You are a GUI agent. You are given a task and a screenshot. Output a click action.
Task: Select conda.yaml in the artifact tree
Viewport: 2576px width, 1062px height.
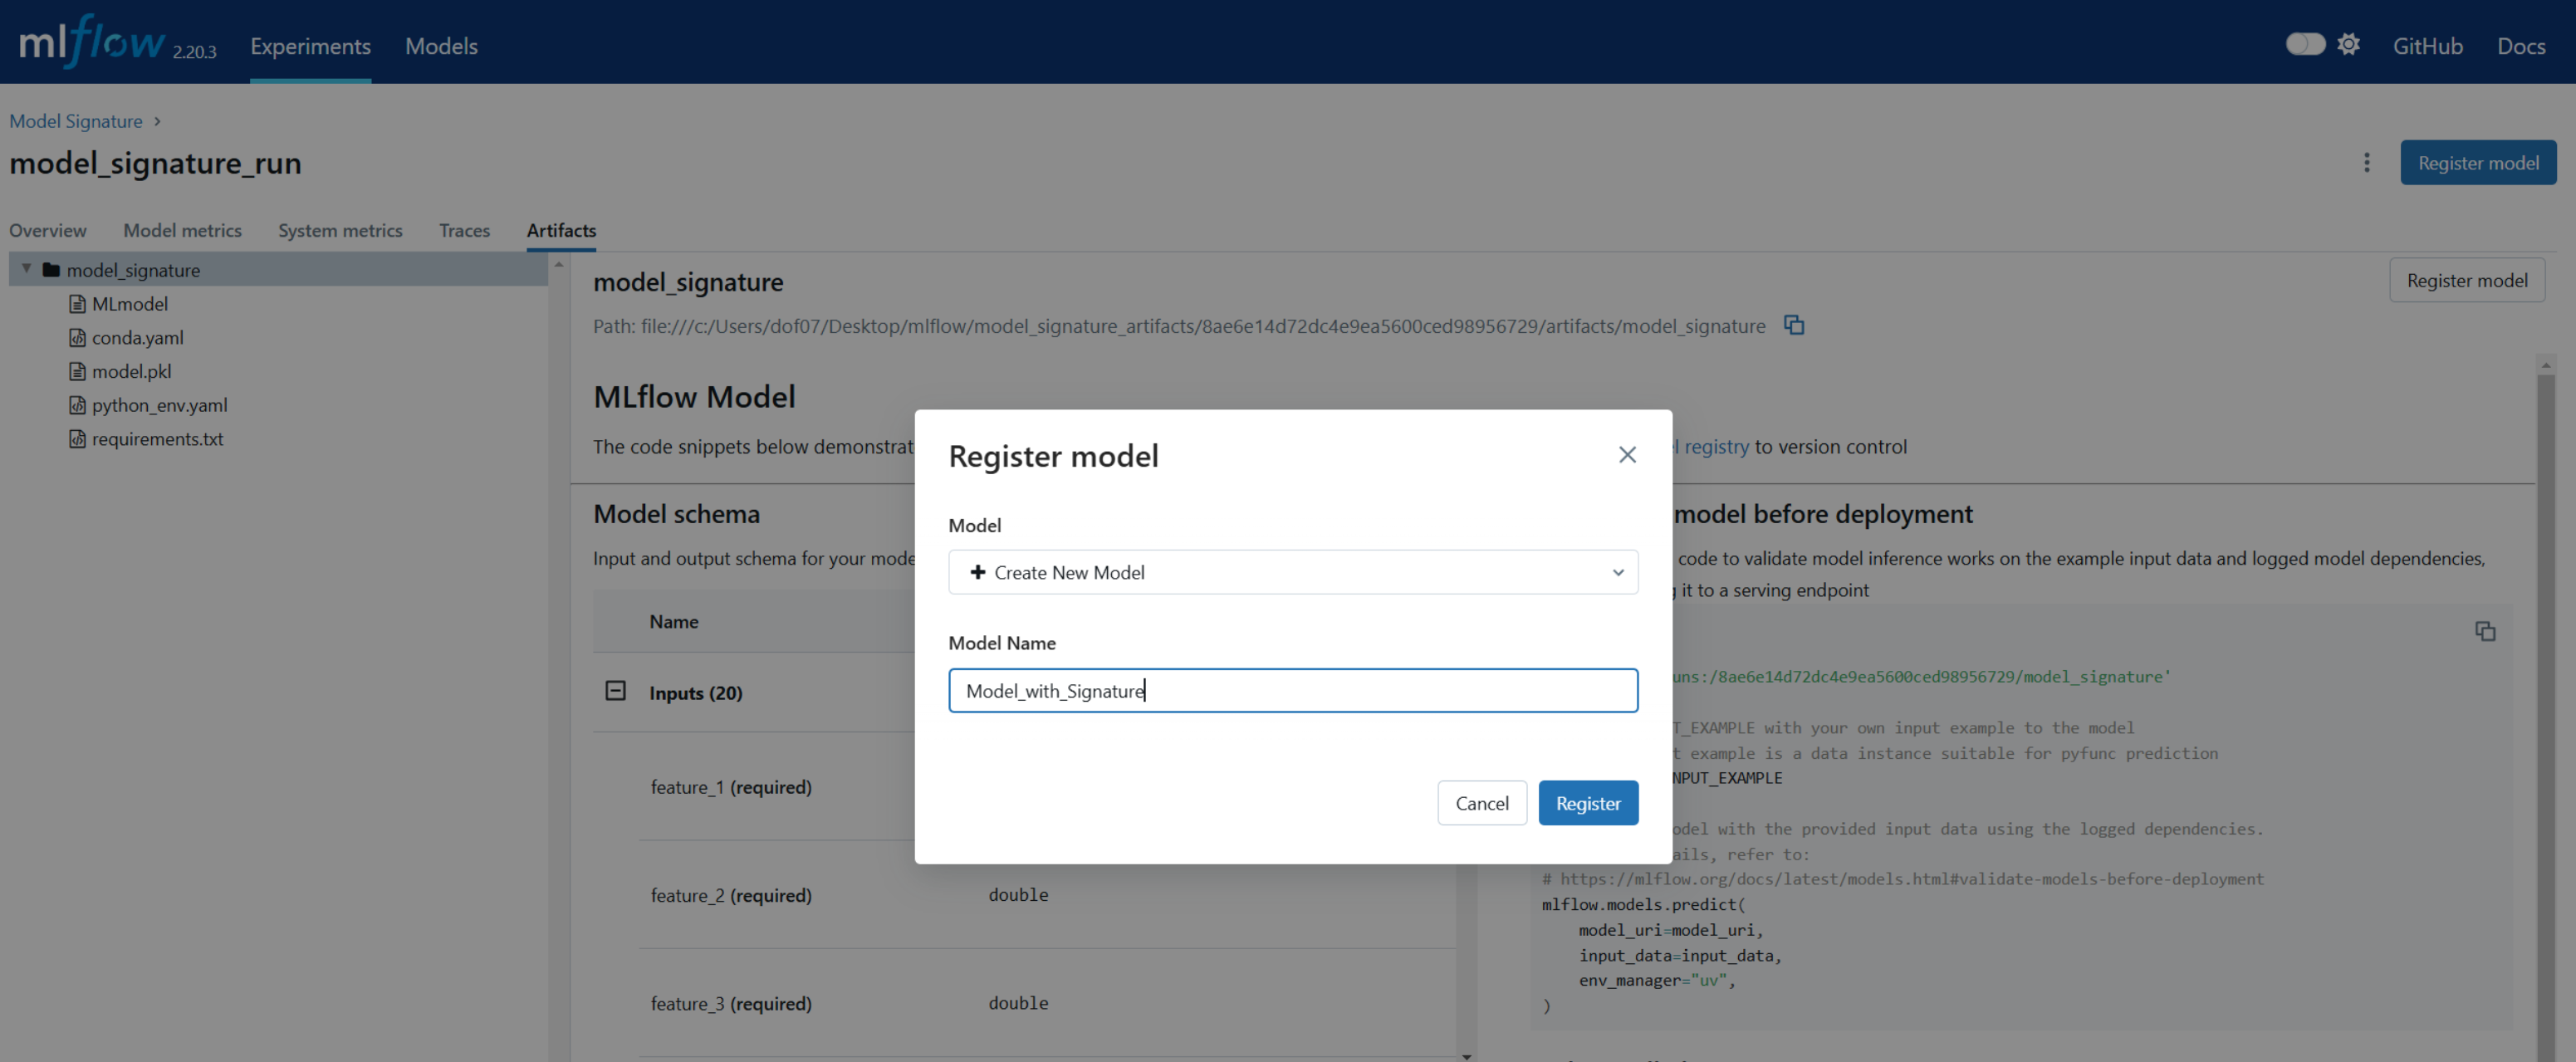(137, 338)
